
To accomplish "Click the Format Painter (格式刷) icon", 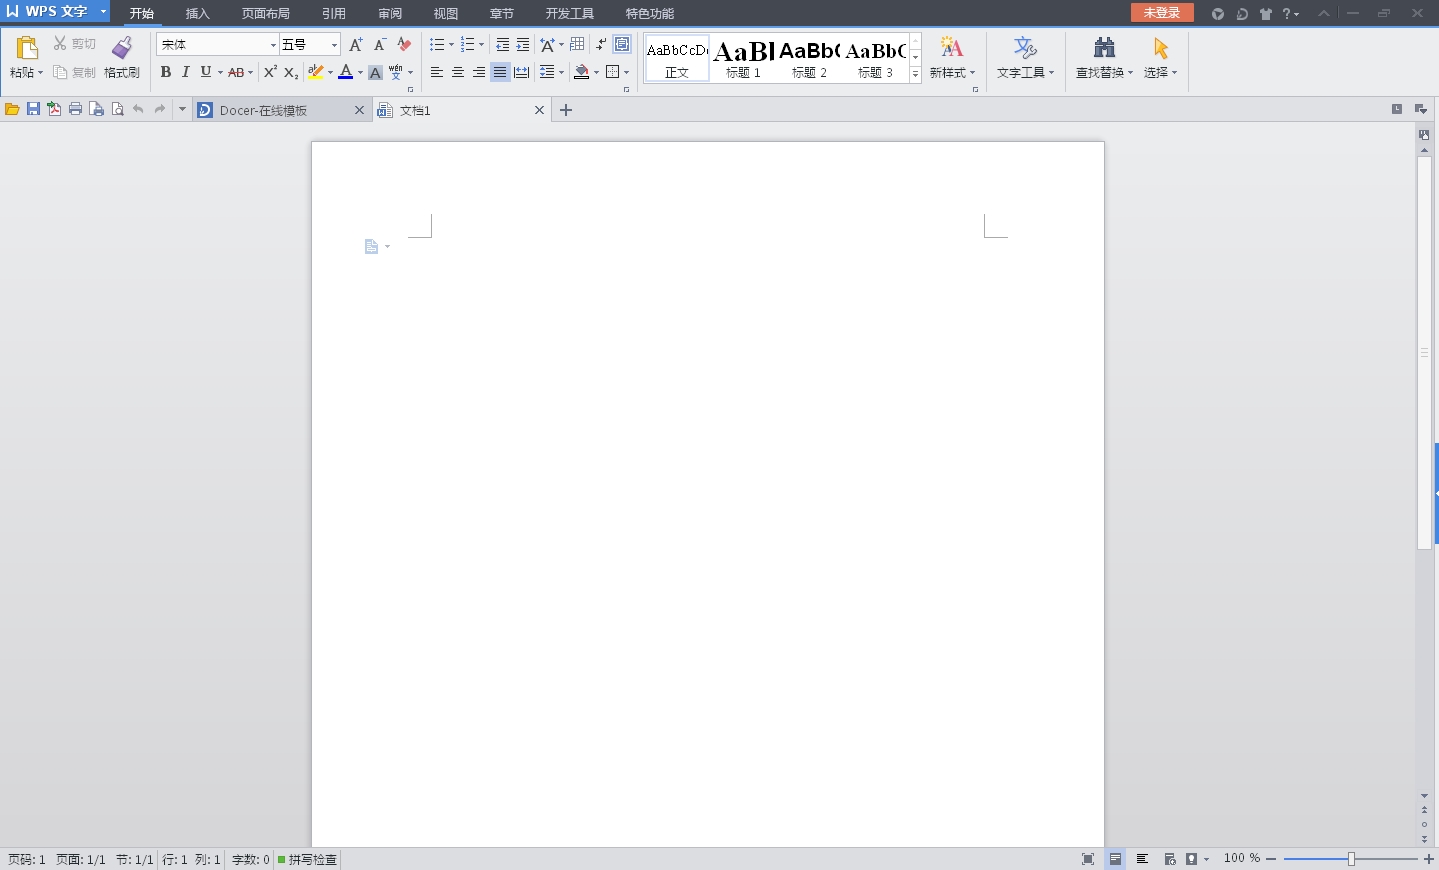I will [122, 48].
